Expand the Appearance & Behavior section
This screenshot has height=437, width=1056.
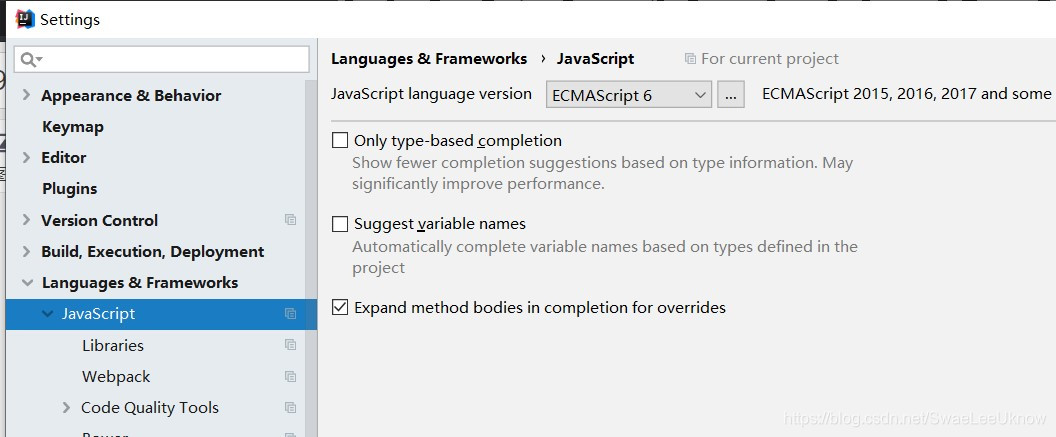[26, 95]
